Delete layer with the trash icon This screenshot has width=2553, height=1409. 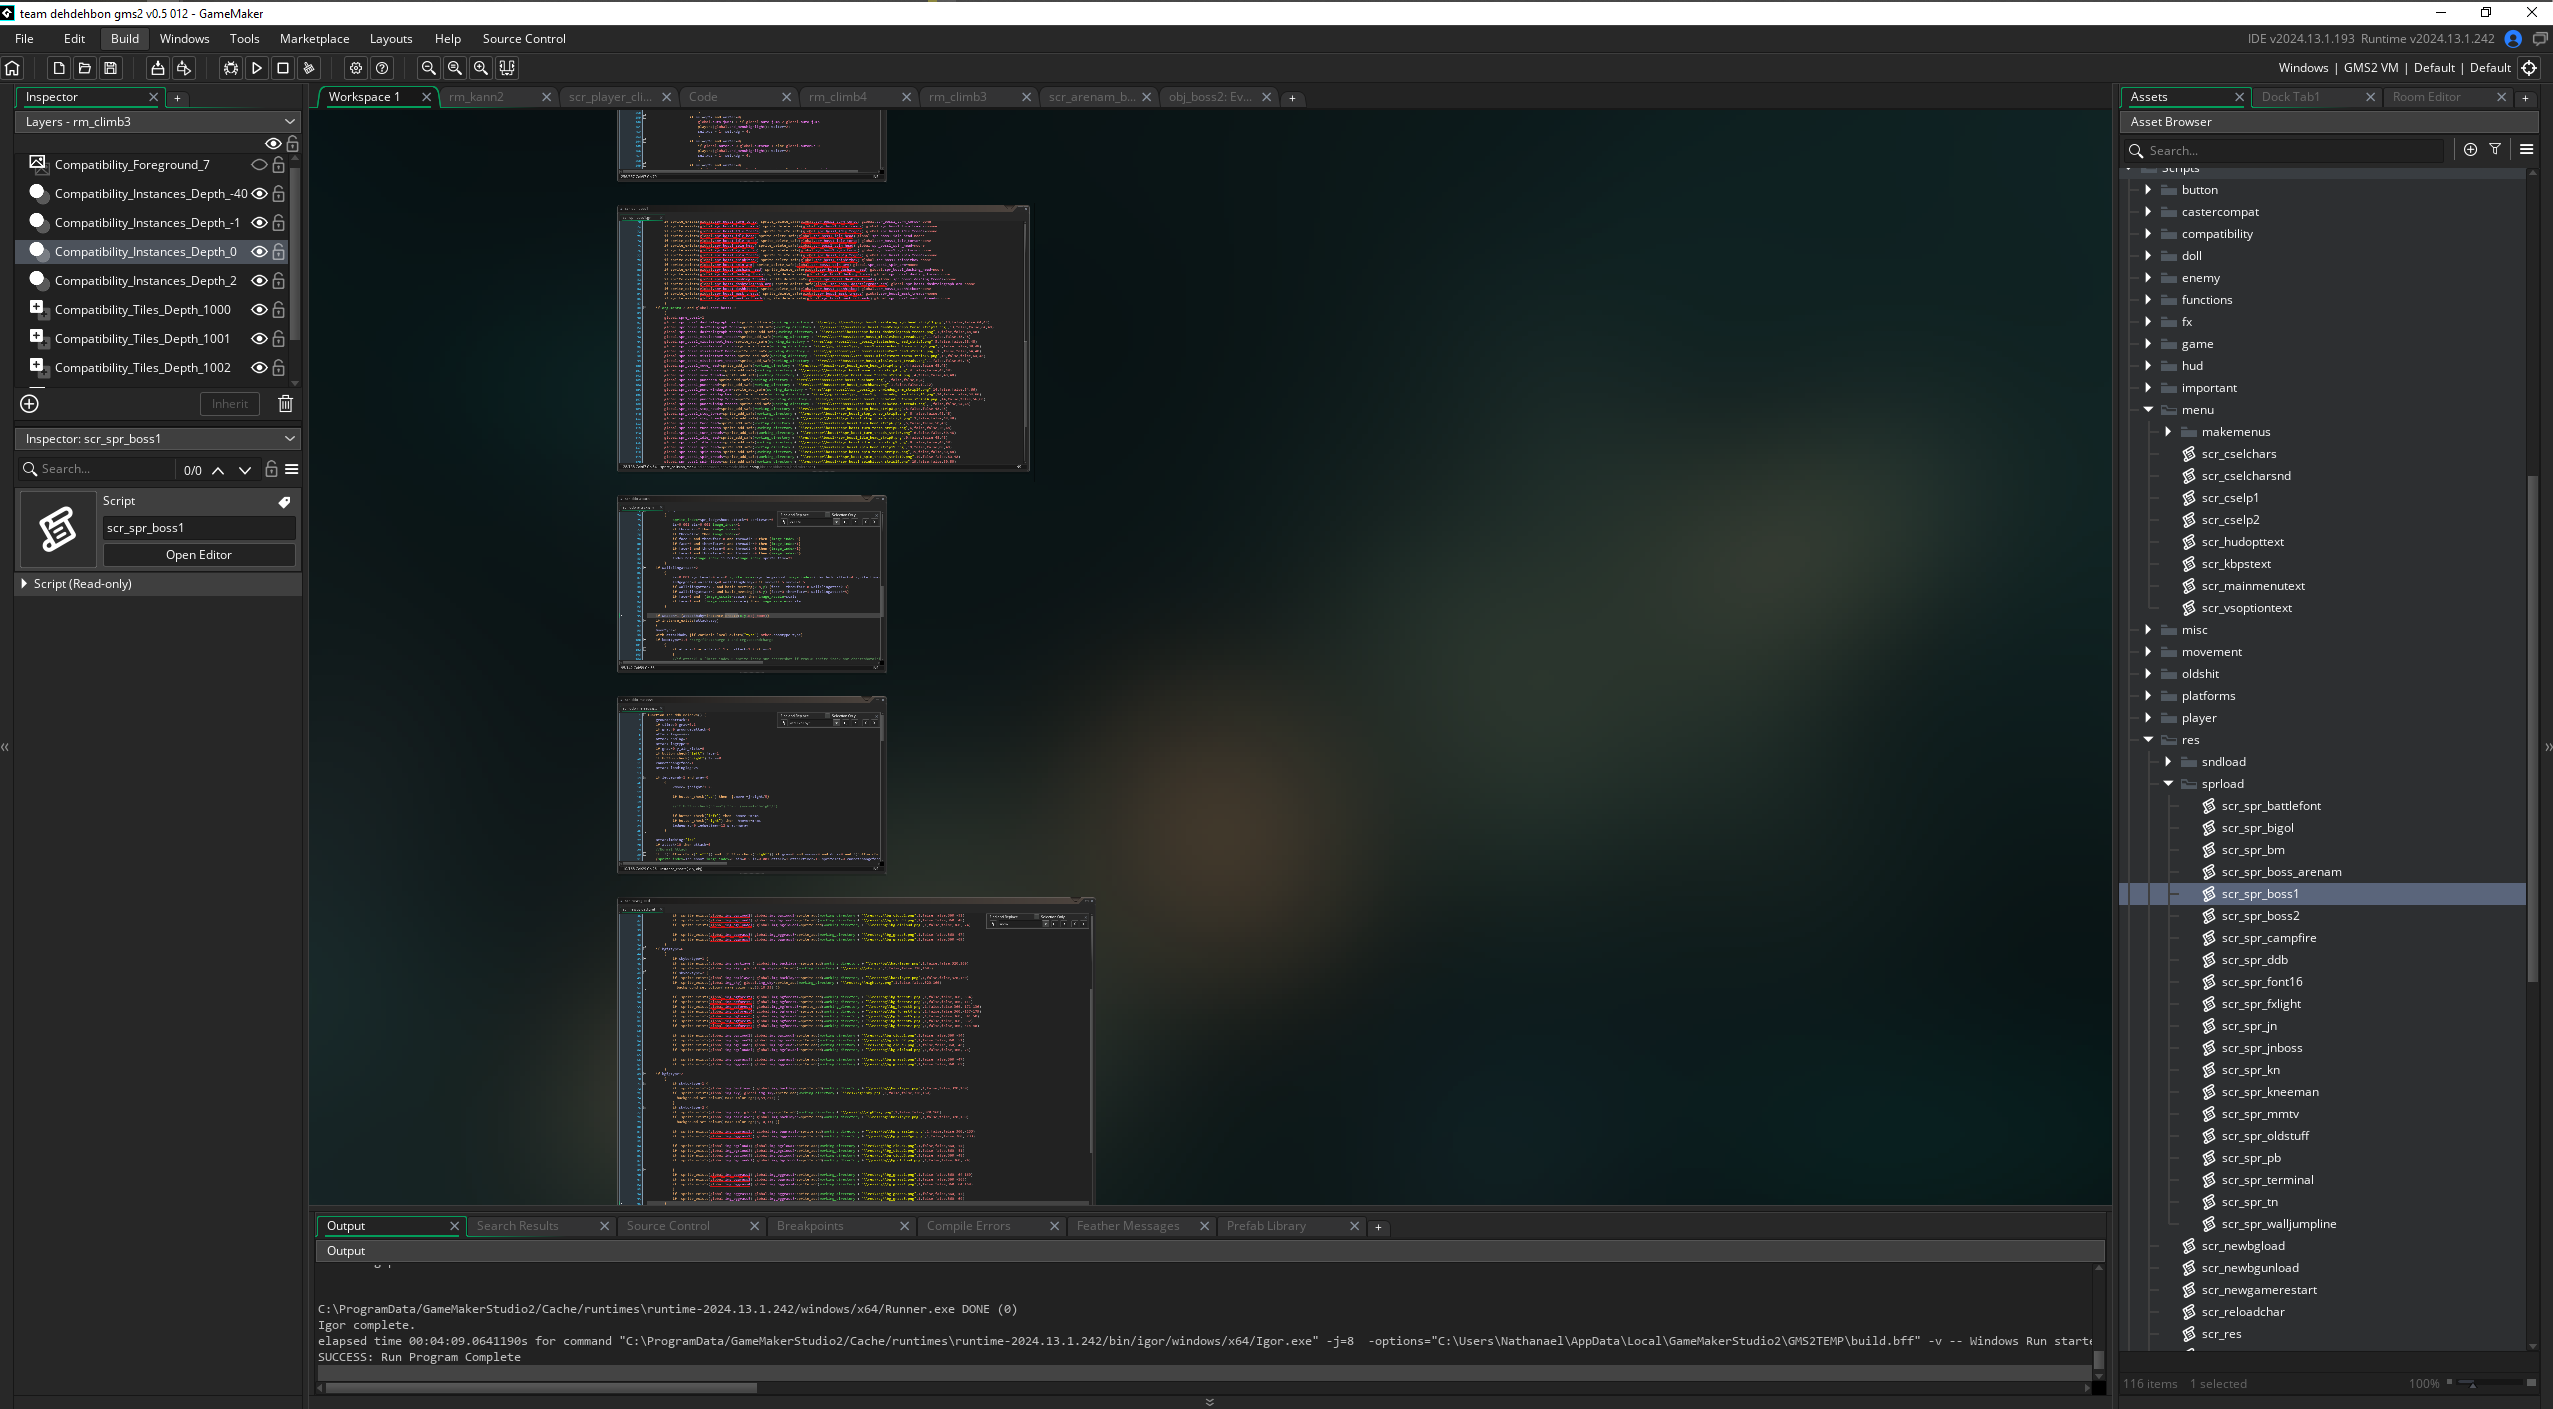tap(285, 404)
